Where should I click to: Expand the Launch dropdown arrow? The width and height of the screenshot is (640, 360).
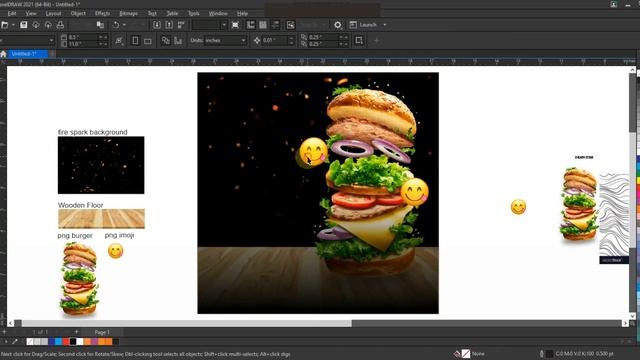click(384, 25)
